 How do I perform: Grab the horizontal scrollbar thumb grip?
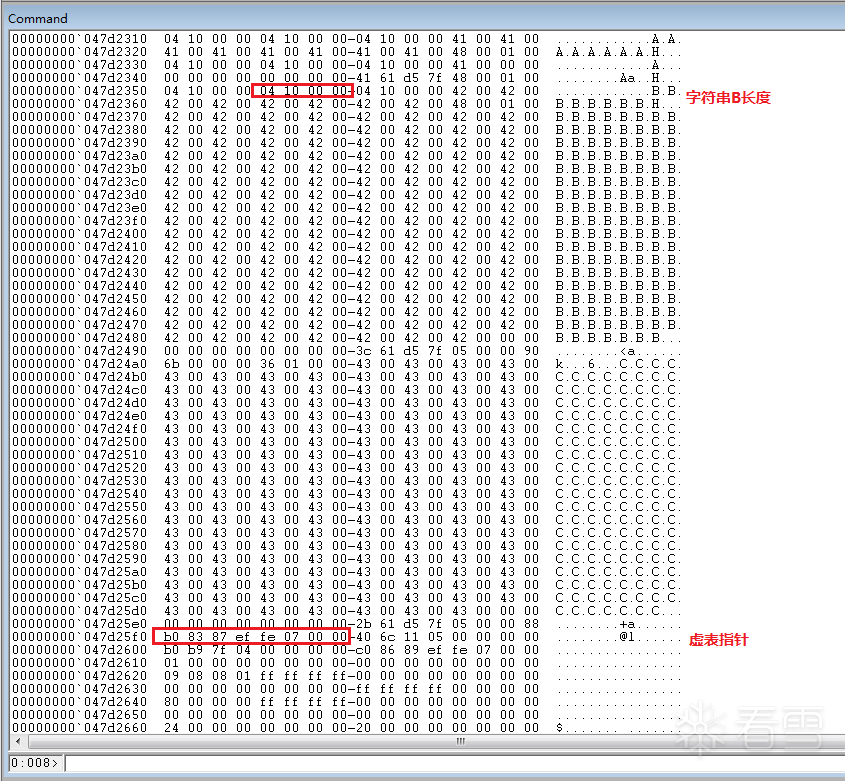coord(460,741)
